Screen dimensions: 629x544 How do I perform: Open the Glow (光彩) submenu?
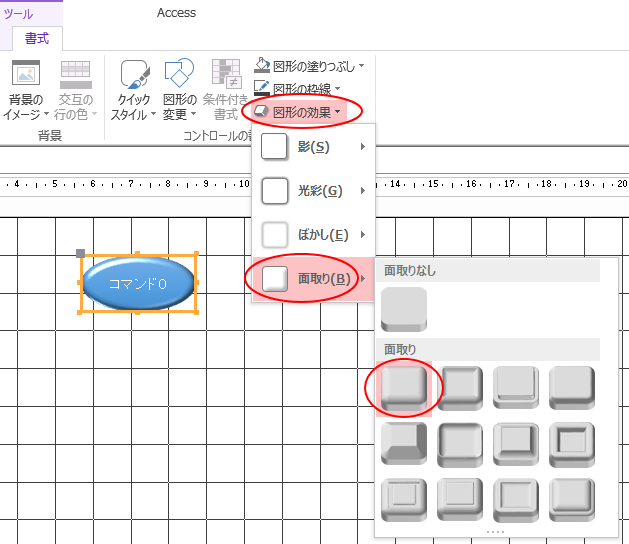point(313,191)
